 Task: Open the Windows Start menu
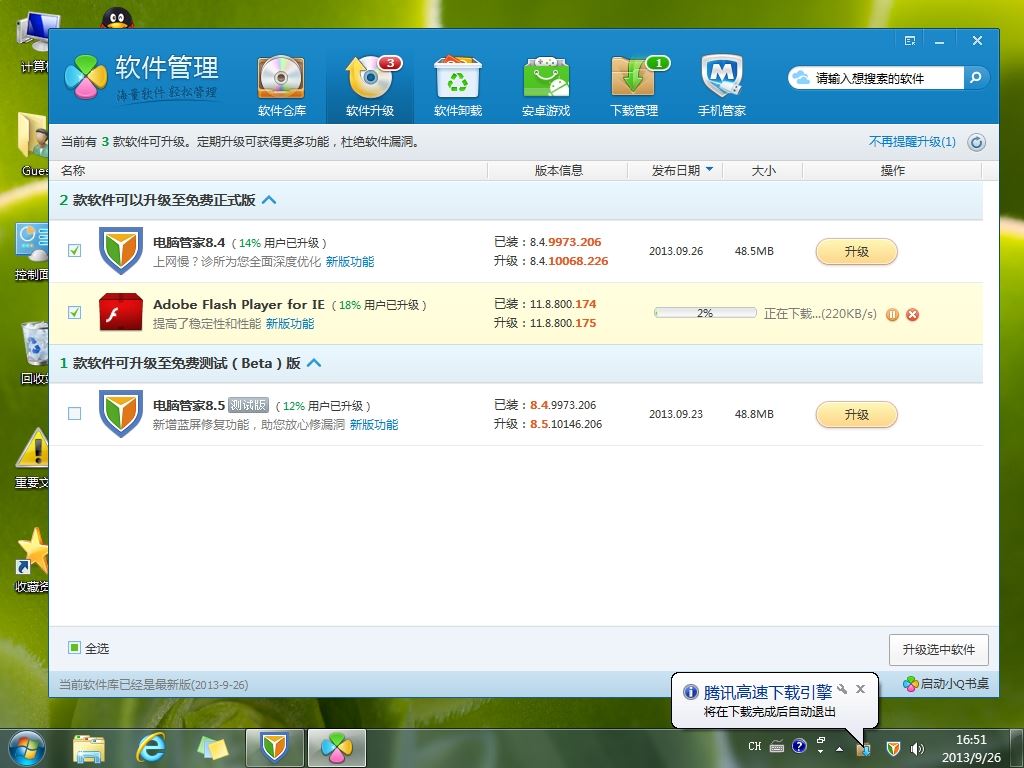[27, 748]
